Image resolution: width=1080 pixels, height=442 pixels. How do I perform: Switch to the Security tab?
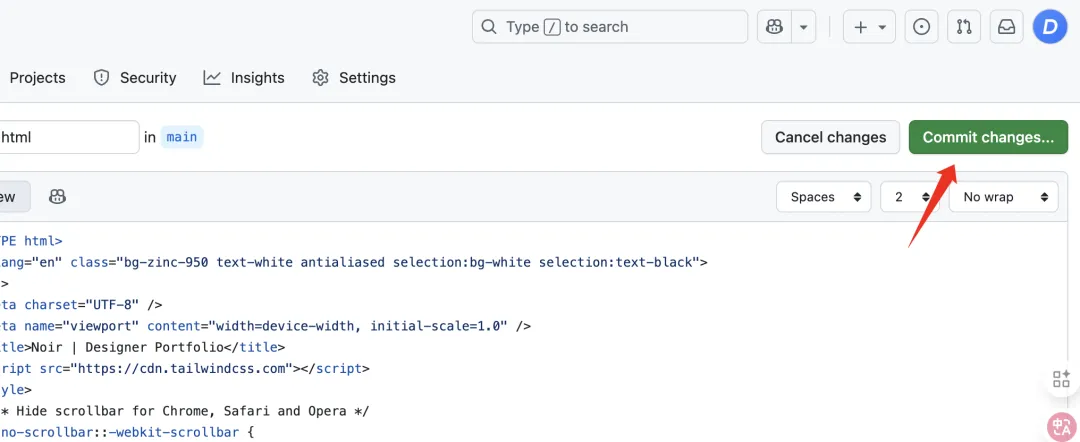click(x=135, y=78)
